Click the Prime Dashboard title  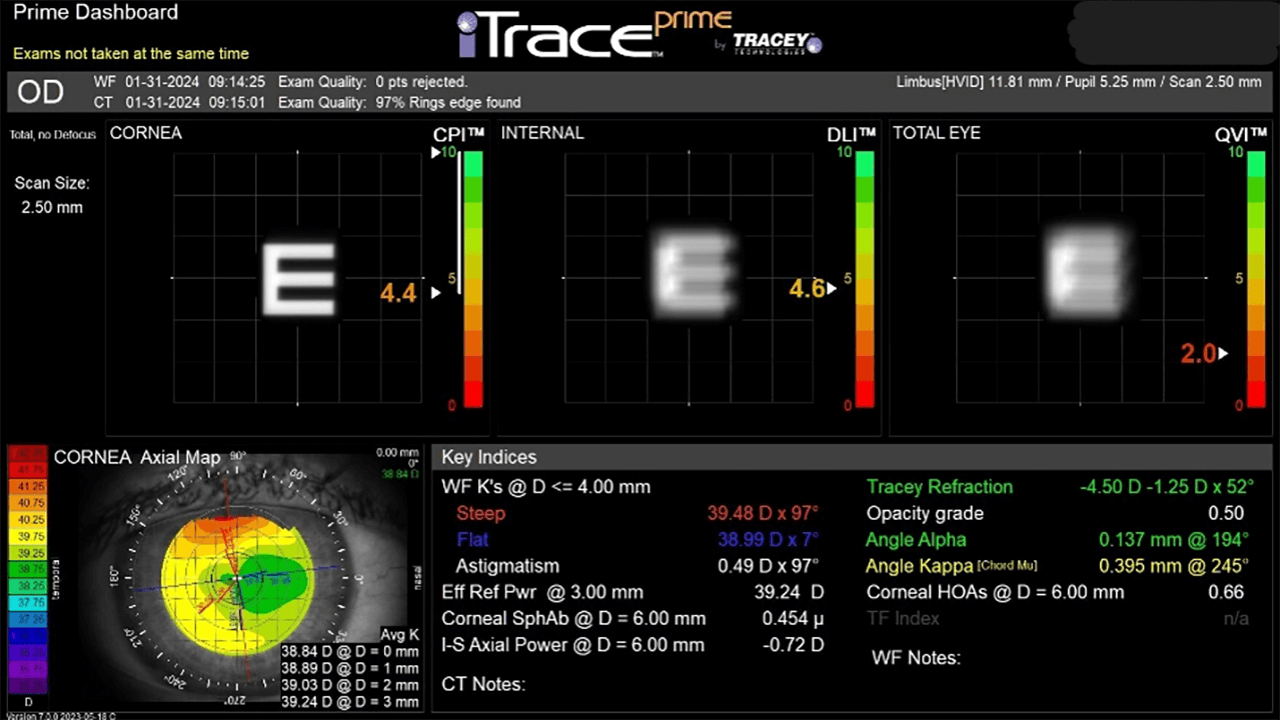tap(95, 13)
